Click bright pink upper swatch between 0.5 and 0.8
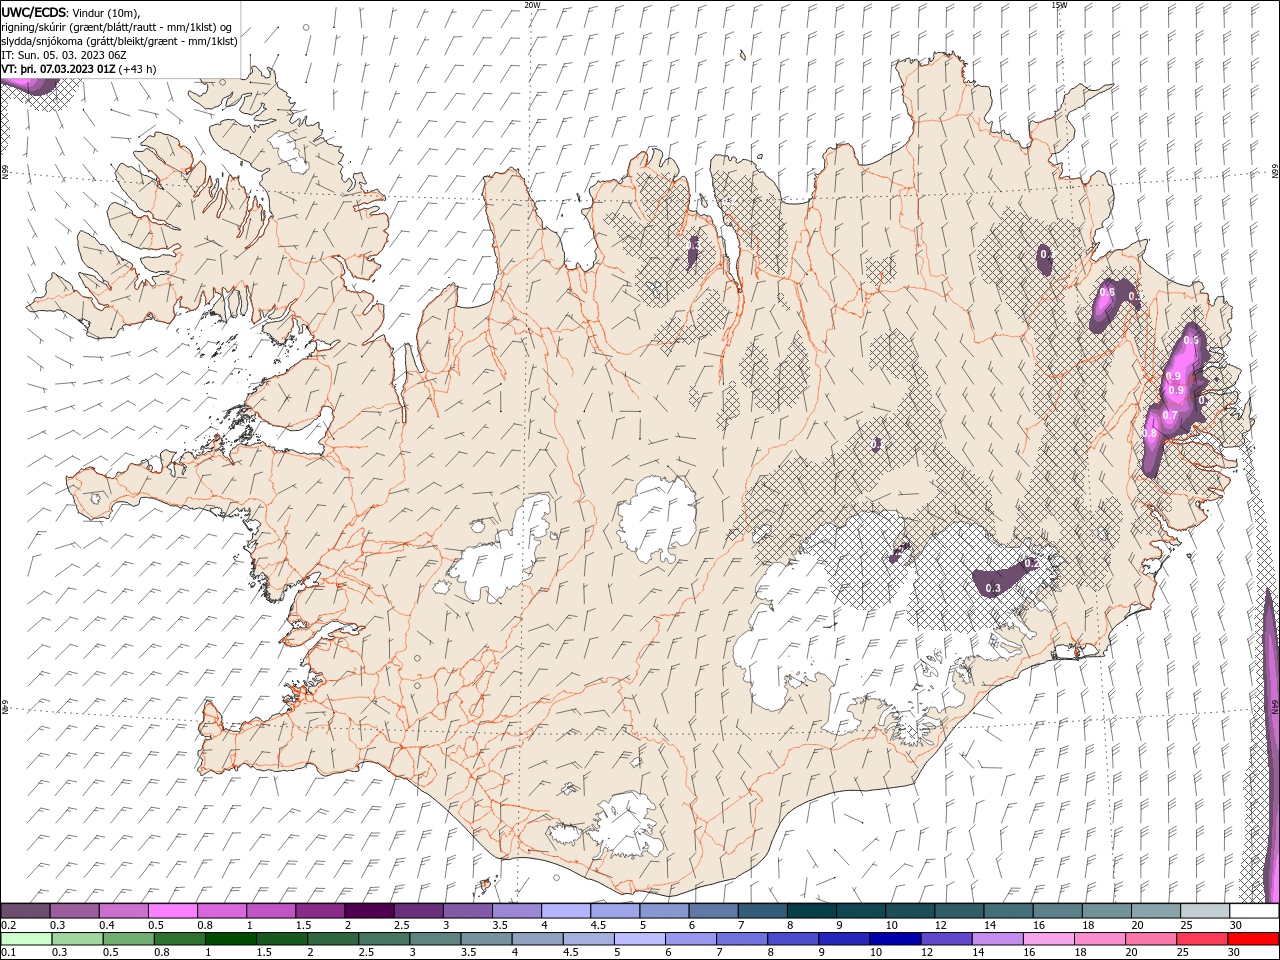This screenshot has height=960, width=1280. 173,911
